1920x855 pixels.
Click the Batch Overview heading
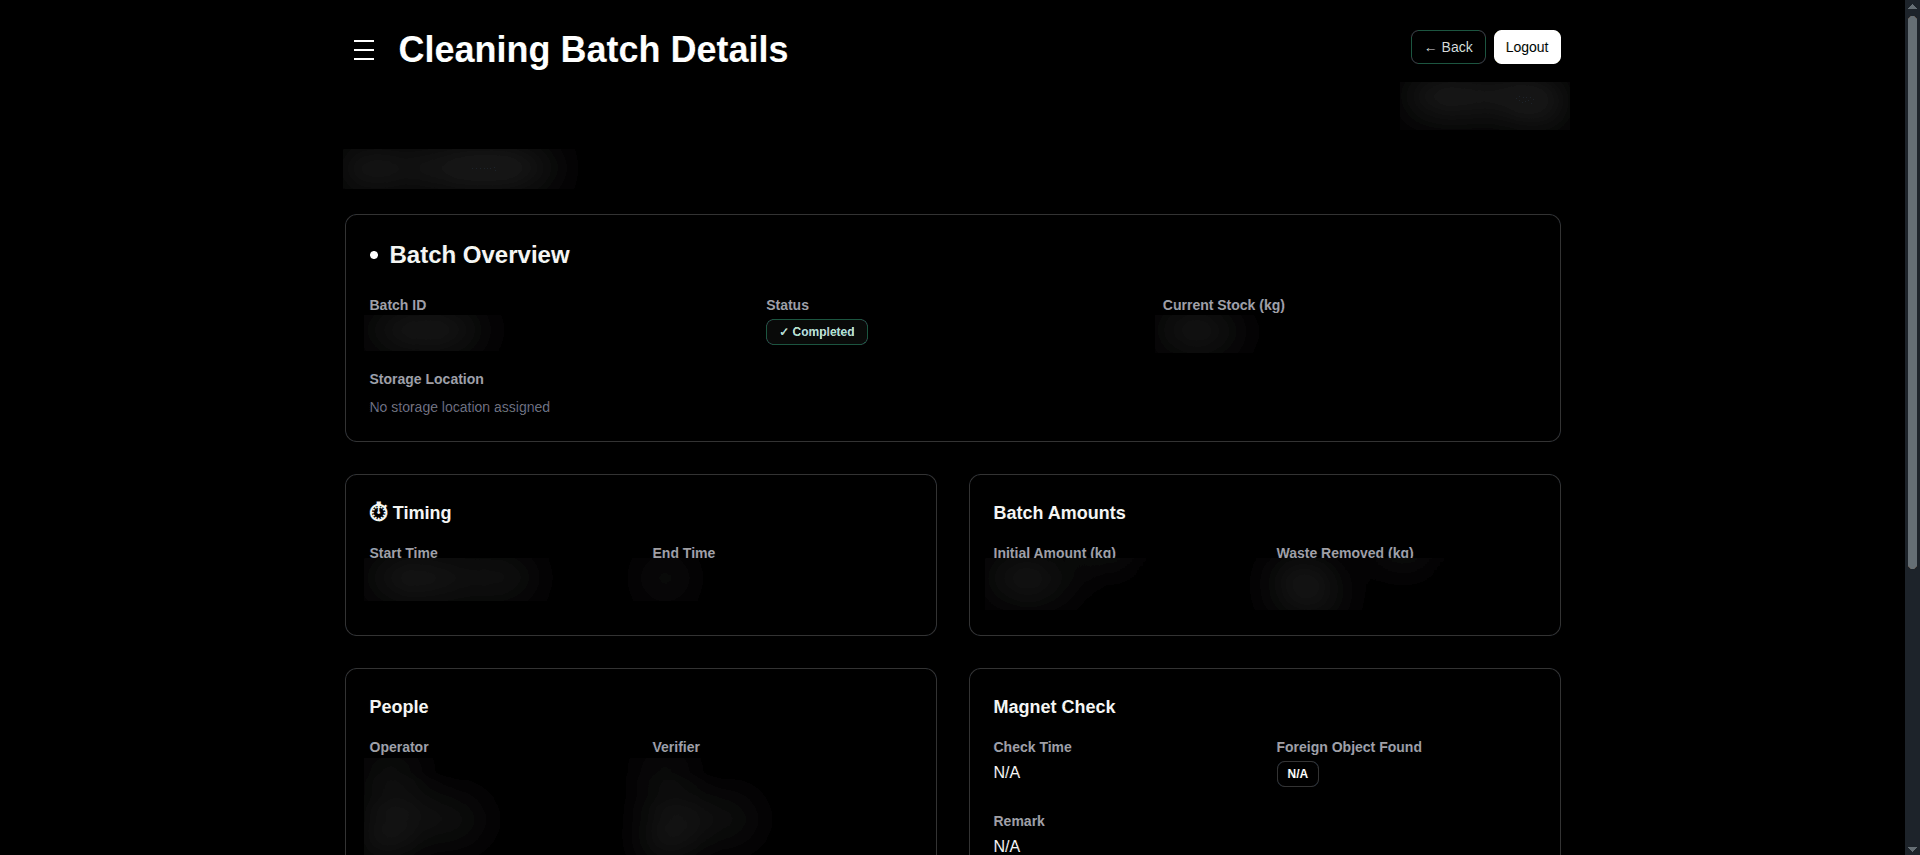(x=479, y=255)
